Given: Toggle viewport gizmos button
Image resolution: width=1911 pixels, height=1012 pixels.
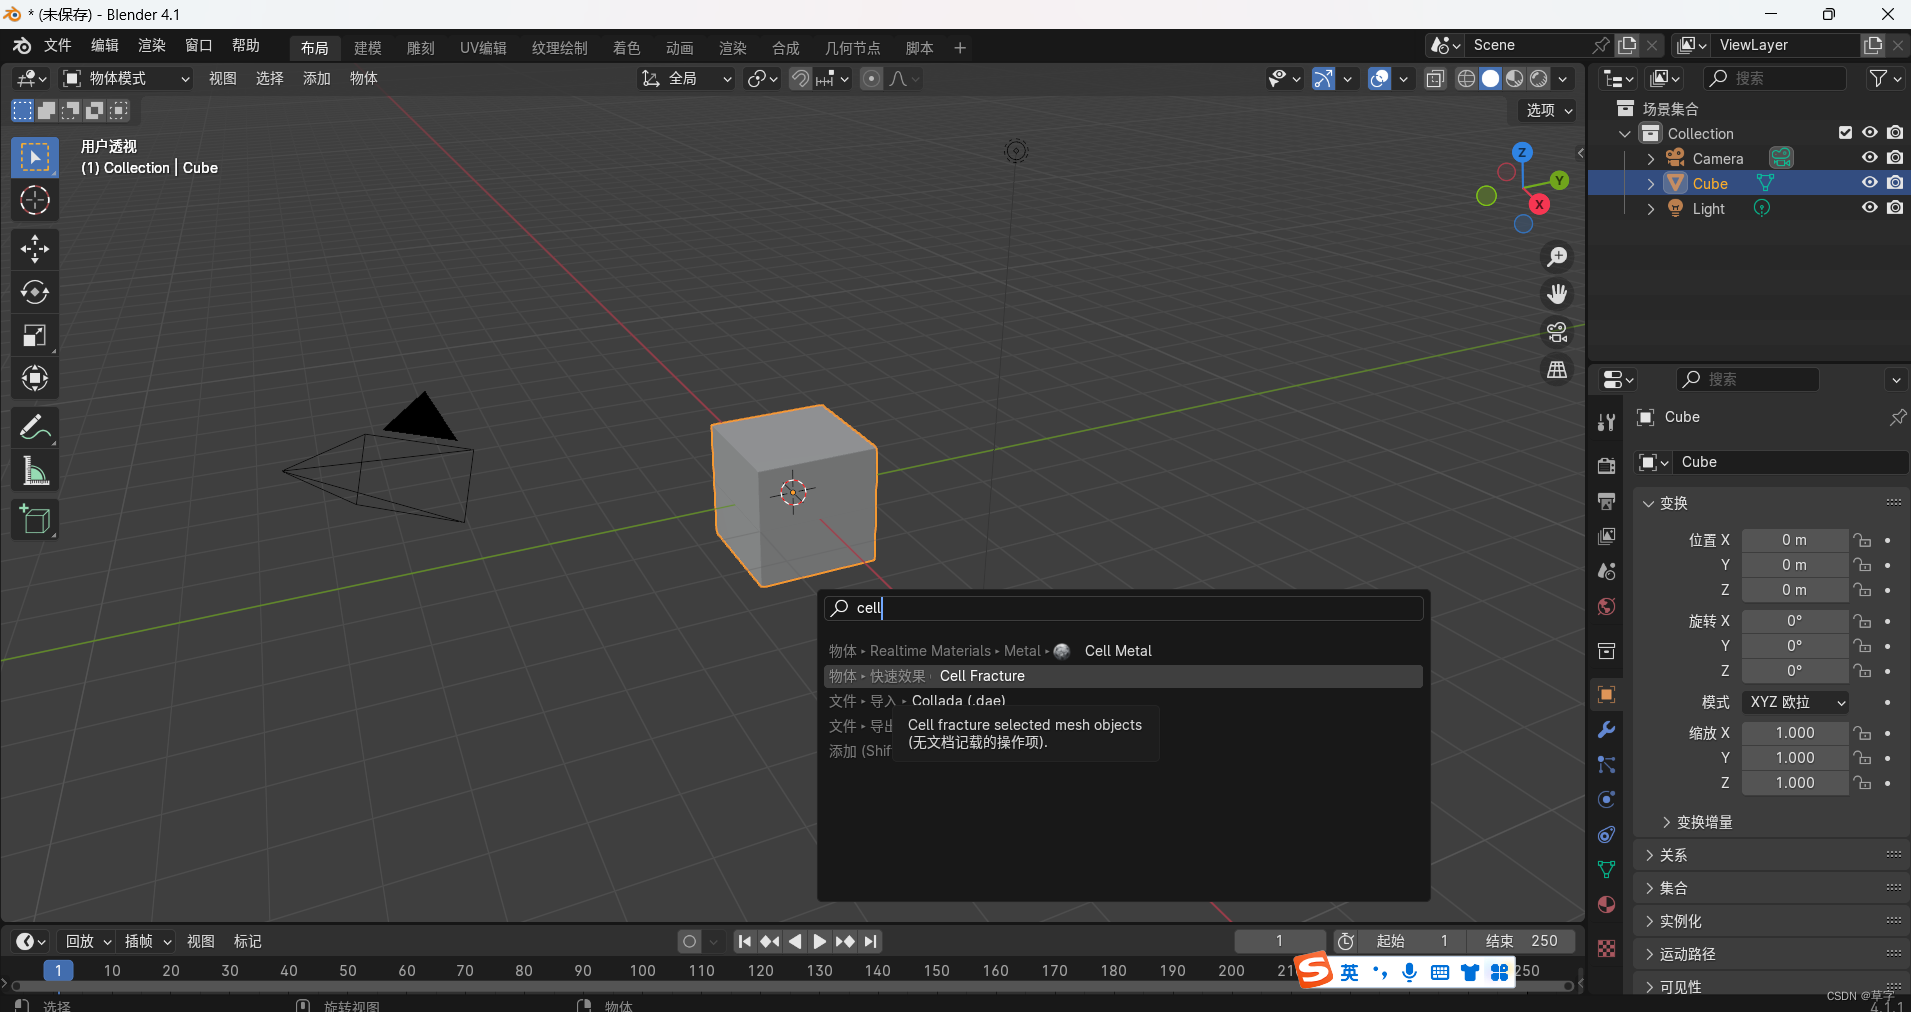Looking at the screenshot, I should pyautogui.click(x=1323, y=78).
